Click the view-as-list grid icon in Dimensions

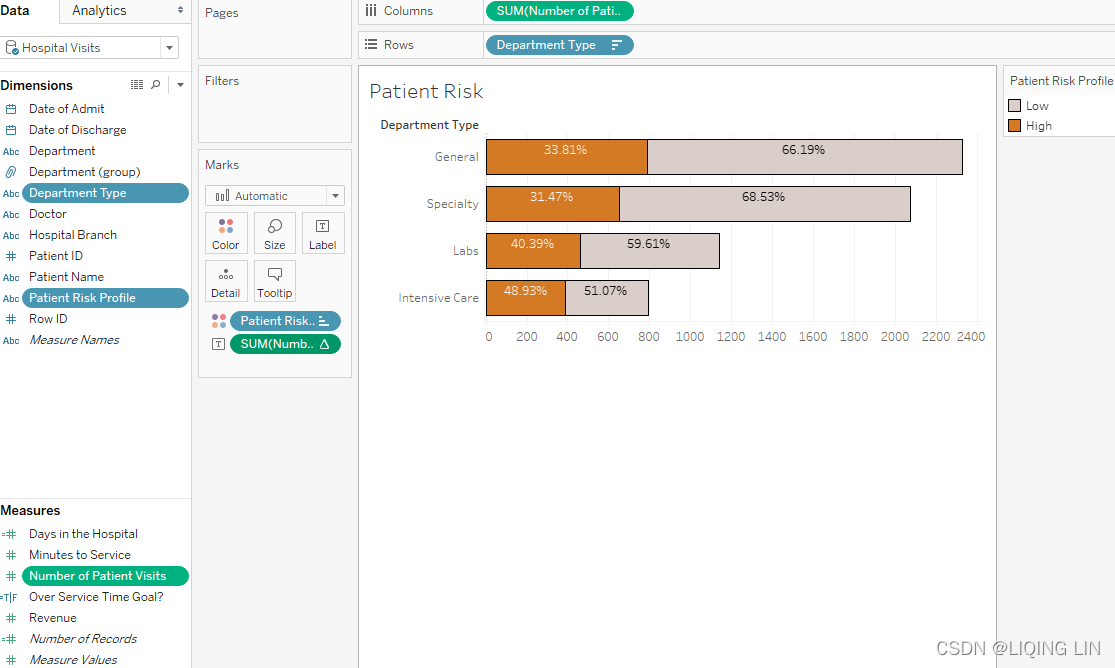[137, 85]
